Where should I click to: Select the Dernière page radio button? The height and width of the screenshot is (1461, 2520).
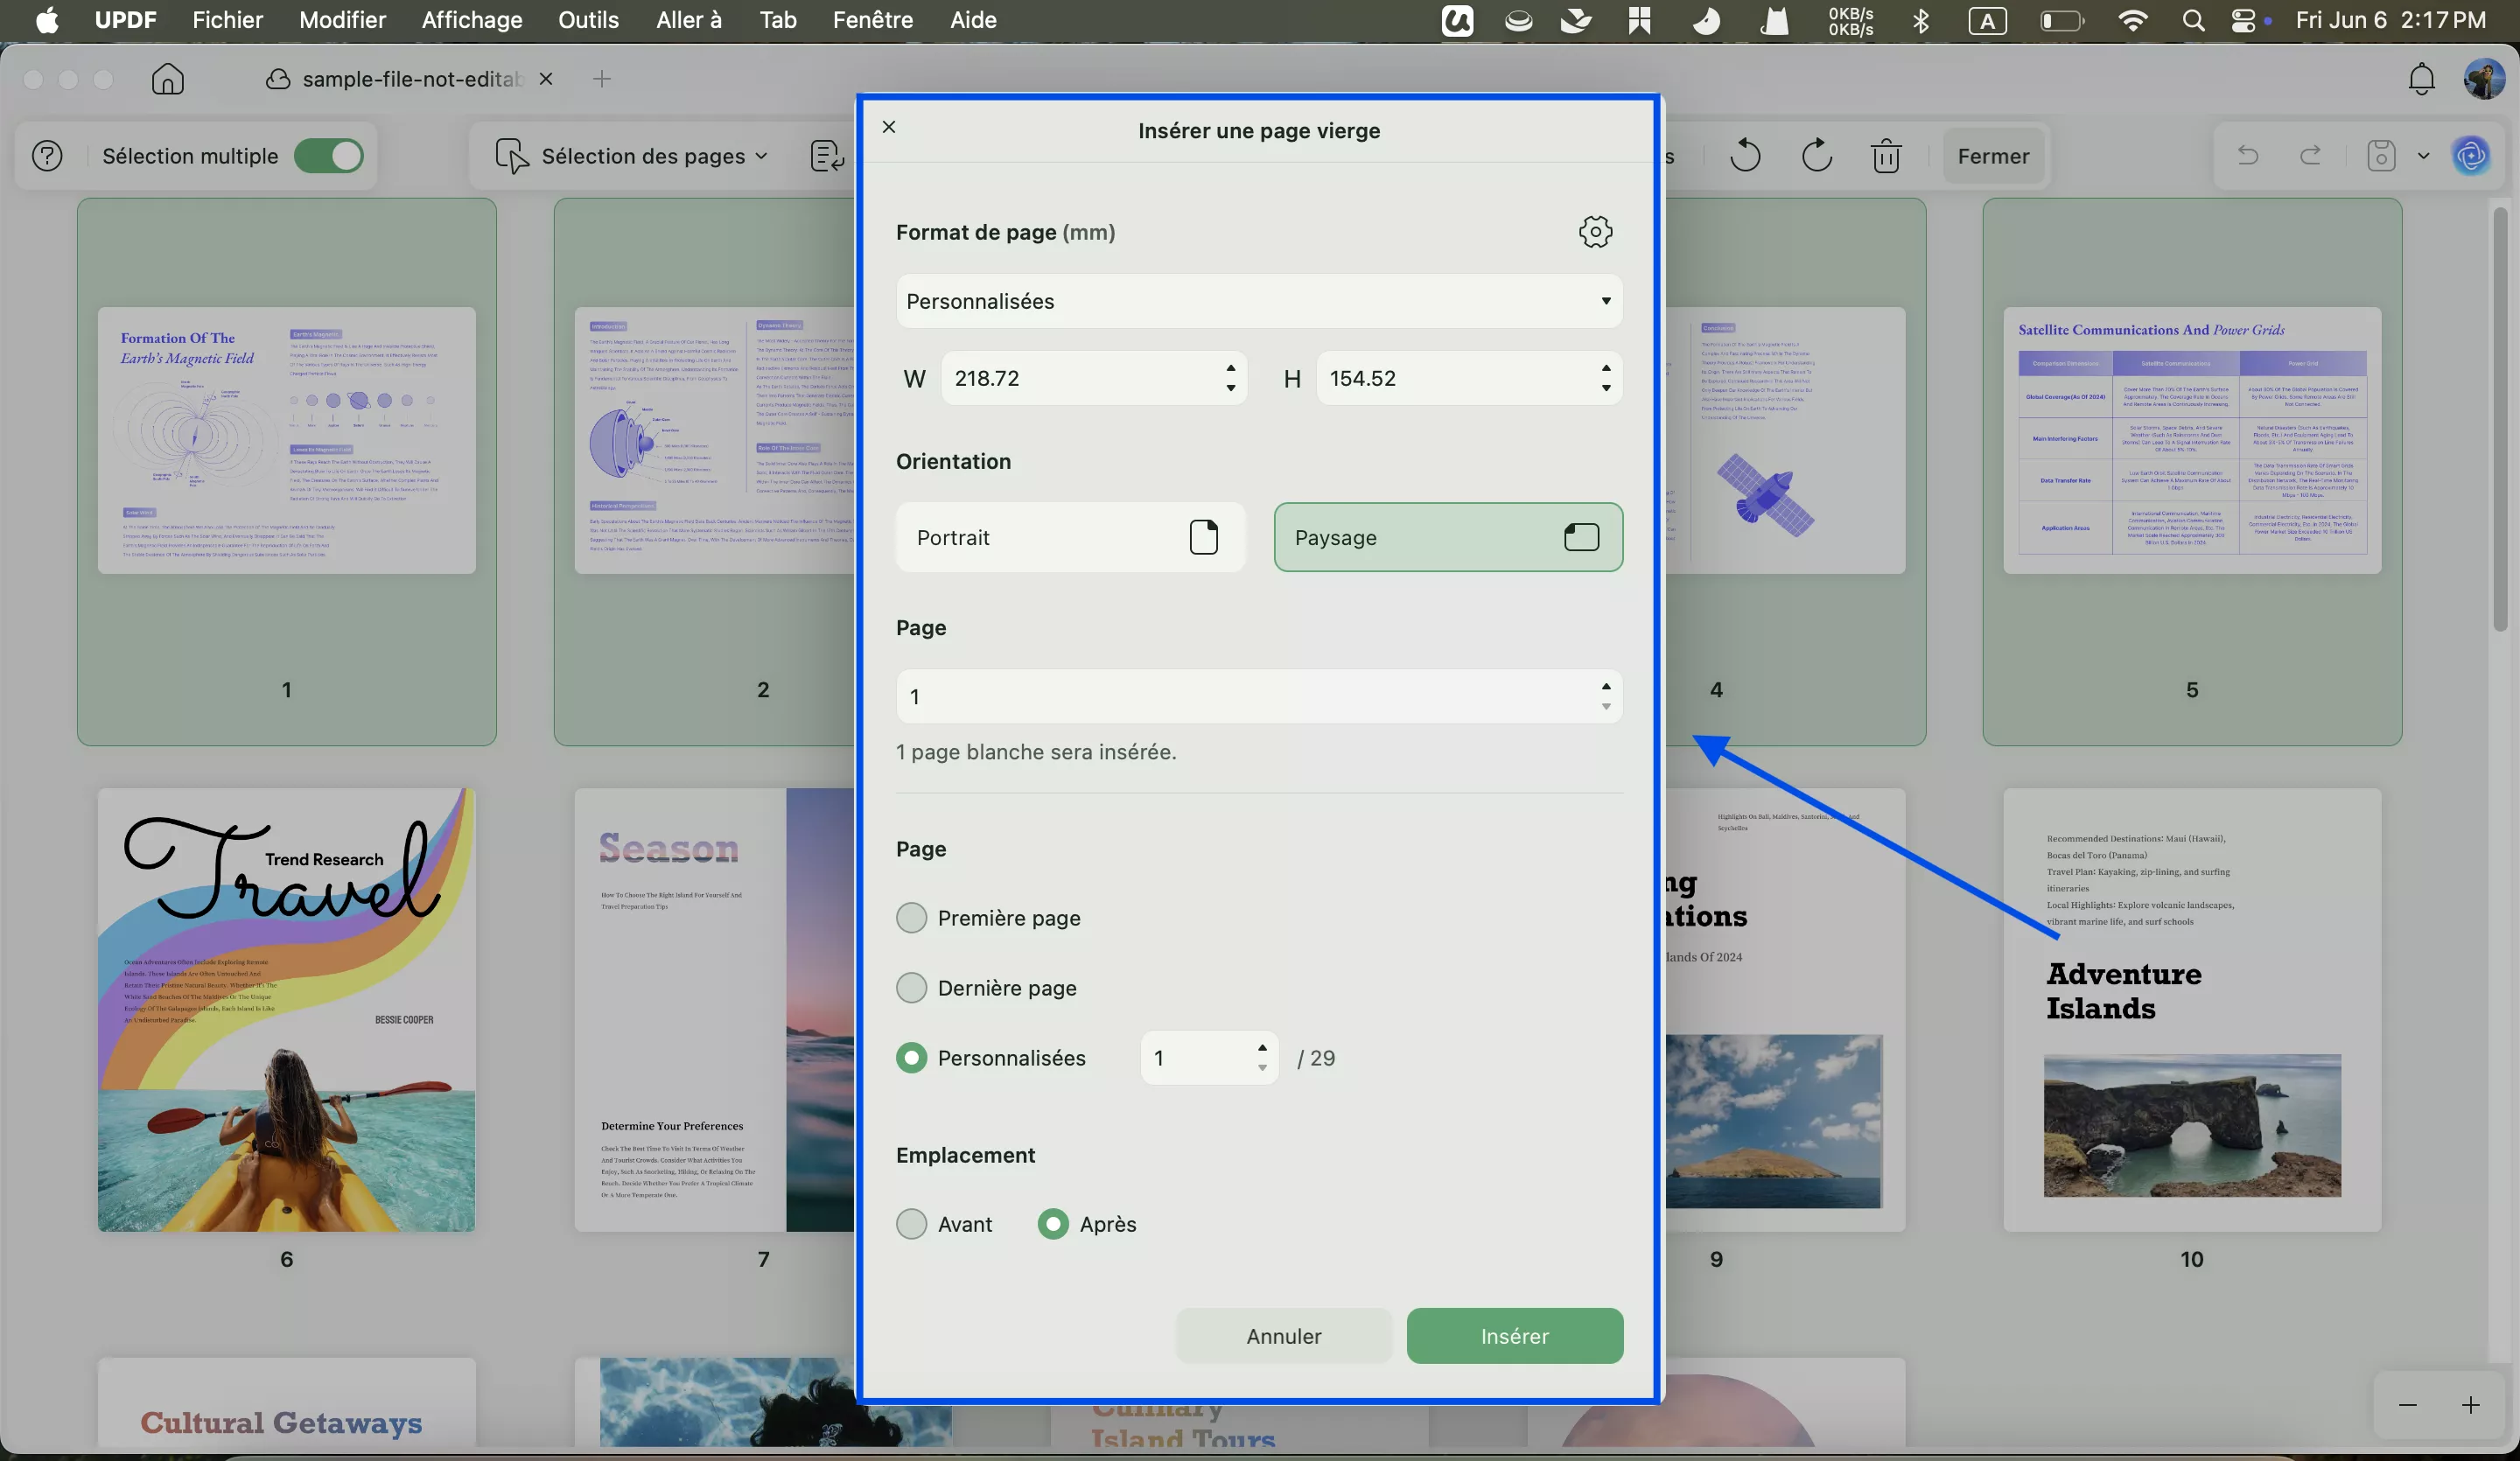(x=911, y=988)
